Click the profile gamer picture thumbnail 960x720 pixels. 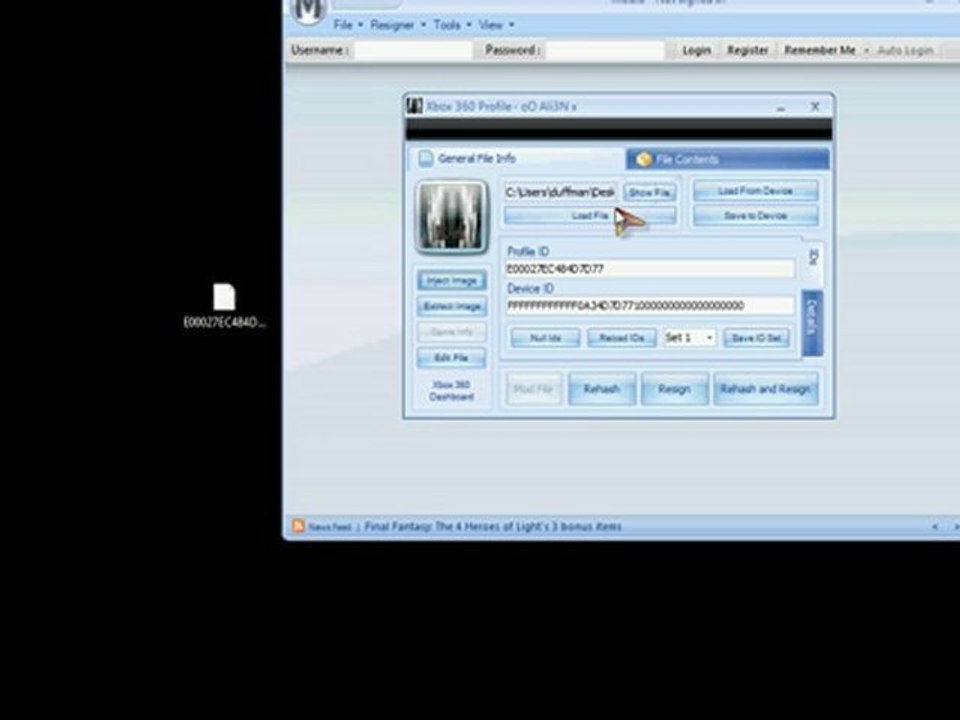(451, 217)
